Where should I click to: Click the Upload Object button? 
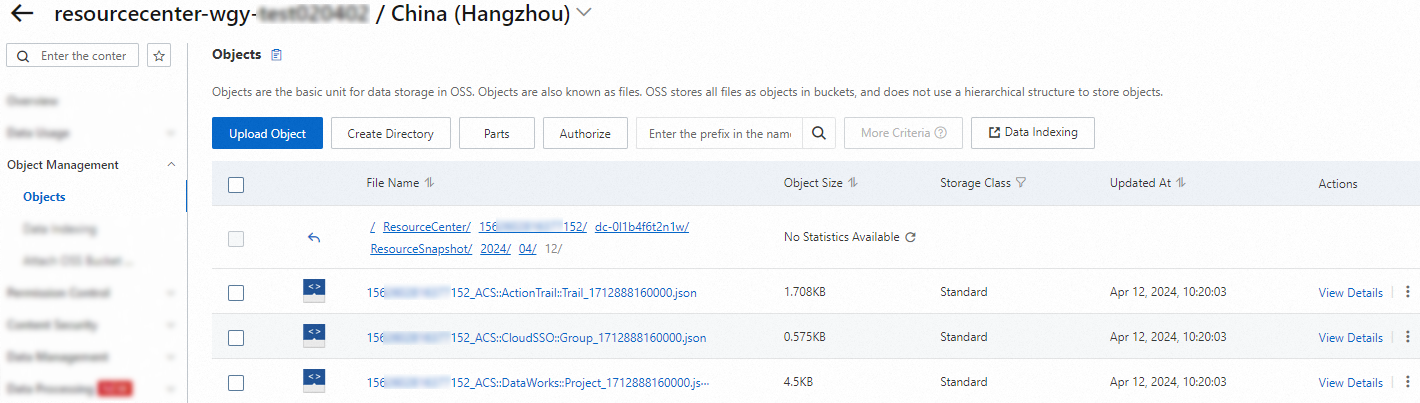click(x=267, y=133)
